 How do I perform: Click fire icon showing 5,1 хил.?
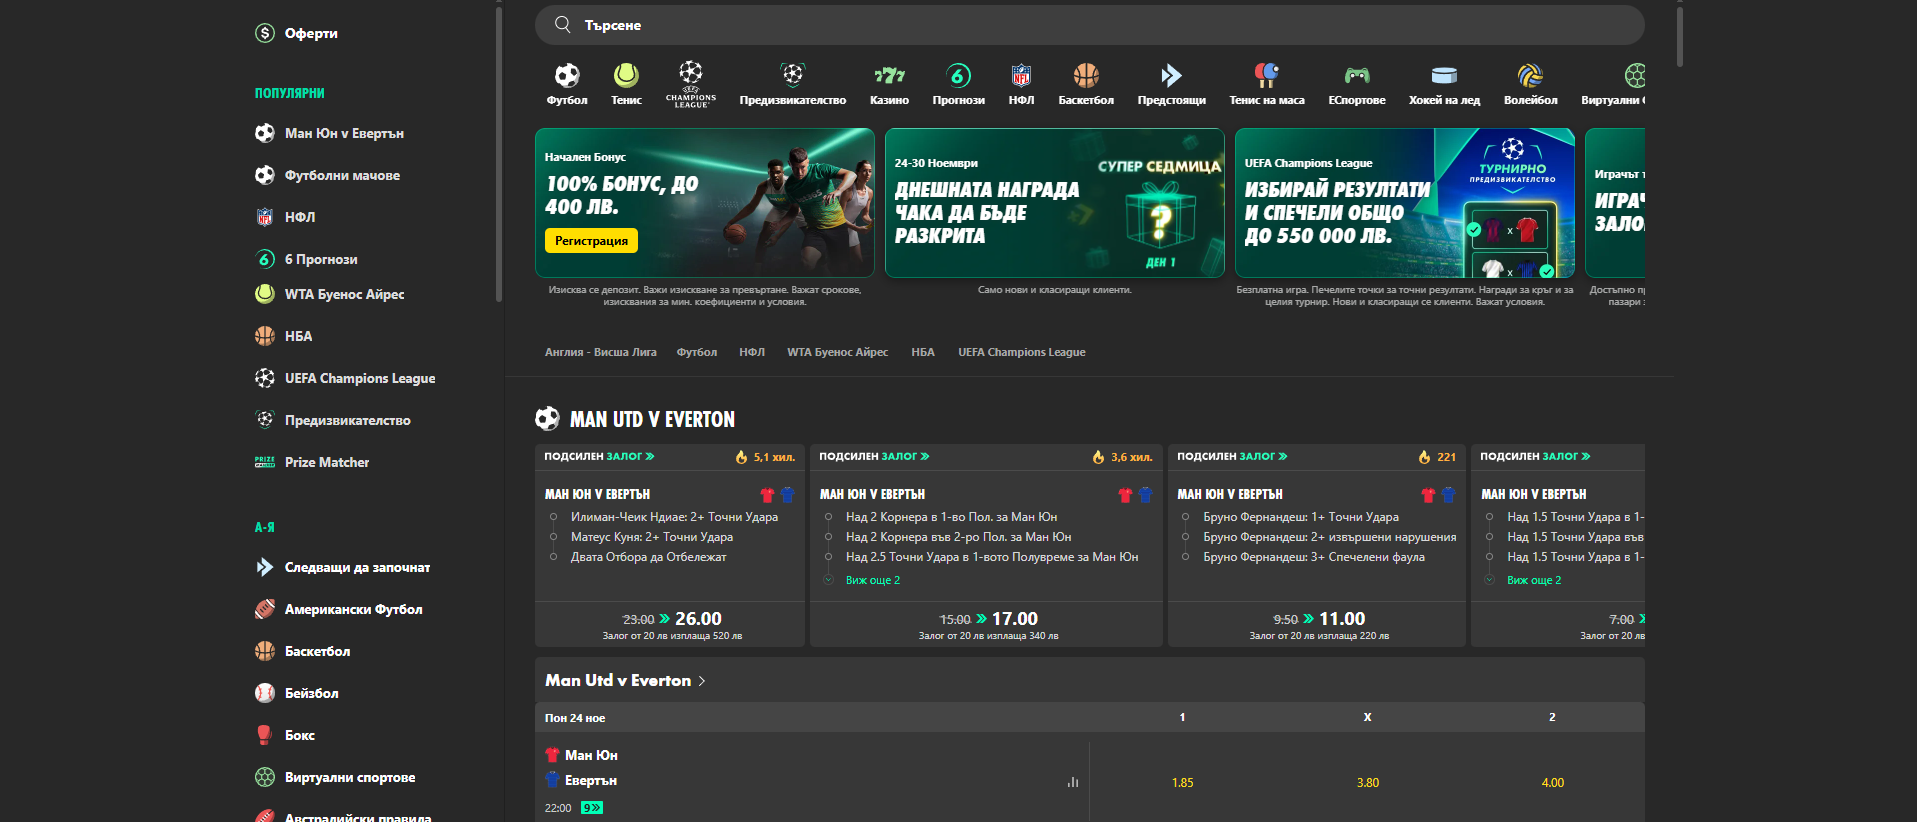[741, 457]
